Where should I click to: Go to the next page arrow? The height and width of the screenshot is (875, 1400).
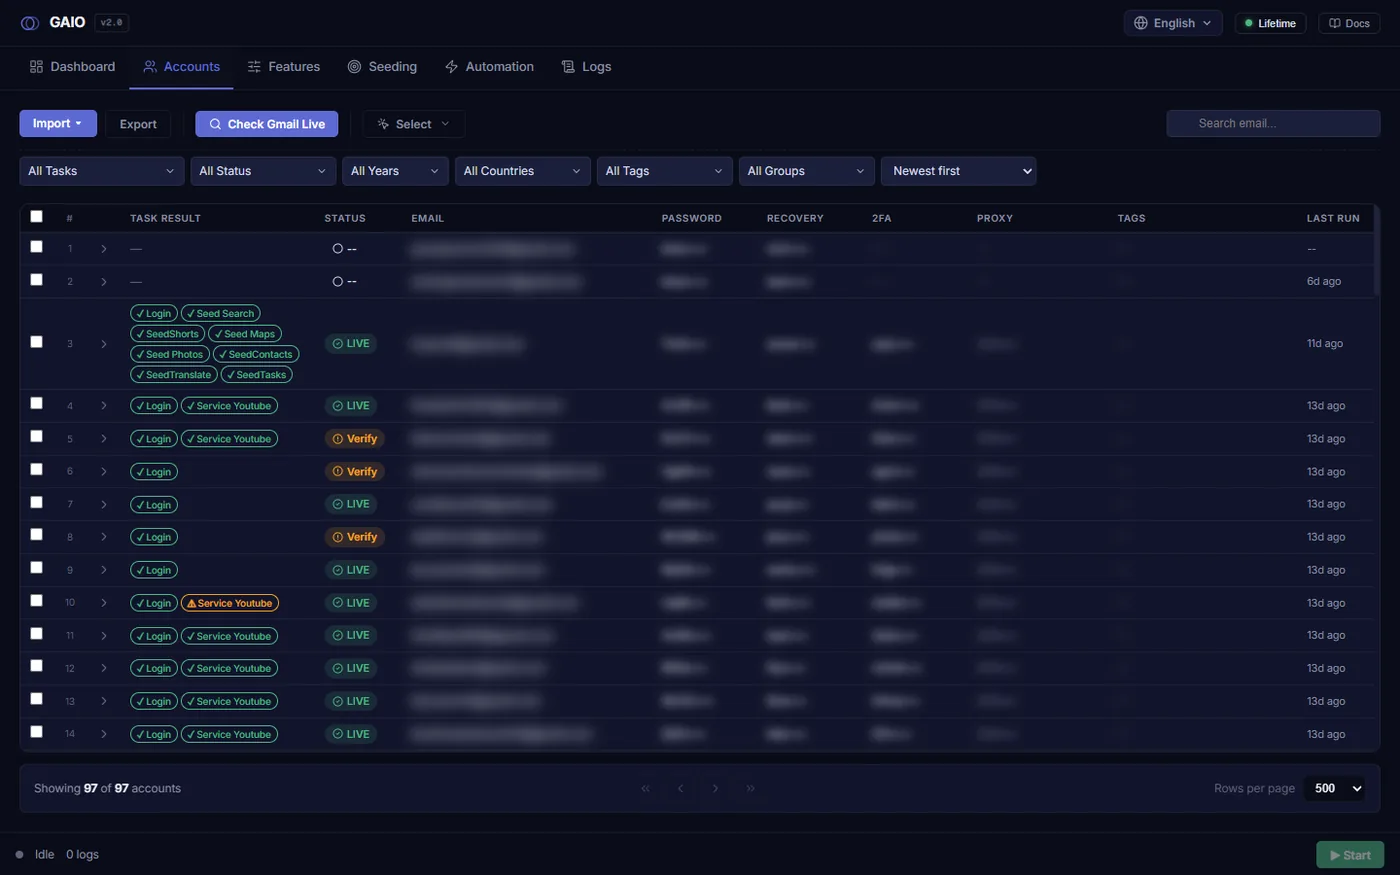(x=715, y=788)
